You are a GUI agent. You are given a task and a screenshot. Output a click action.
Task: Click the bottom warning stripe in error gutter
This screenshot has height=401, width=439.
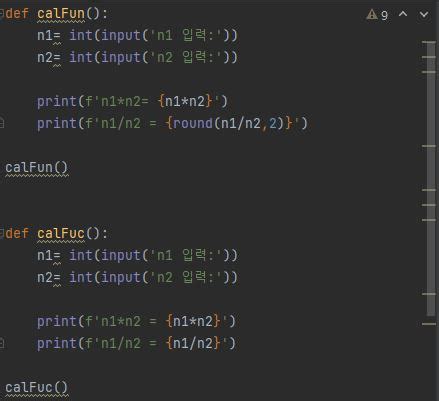tap(429, 324)
